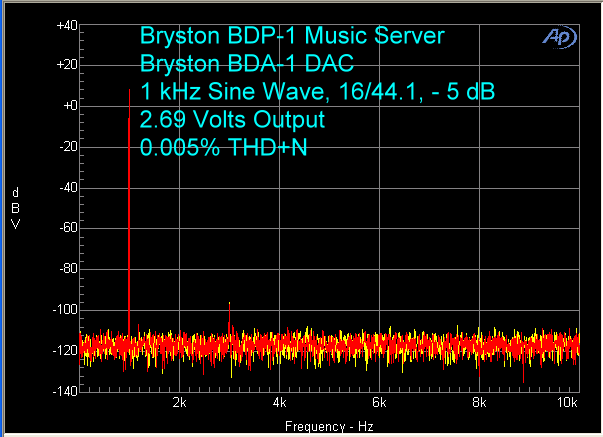Screen dimensions: 603x437
Task: Click the '4k' frequency axis label
Action: point(280,403)
